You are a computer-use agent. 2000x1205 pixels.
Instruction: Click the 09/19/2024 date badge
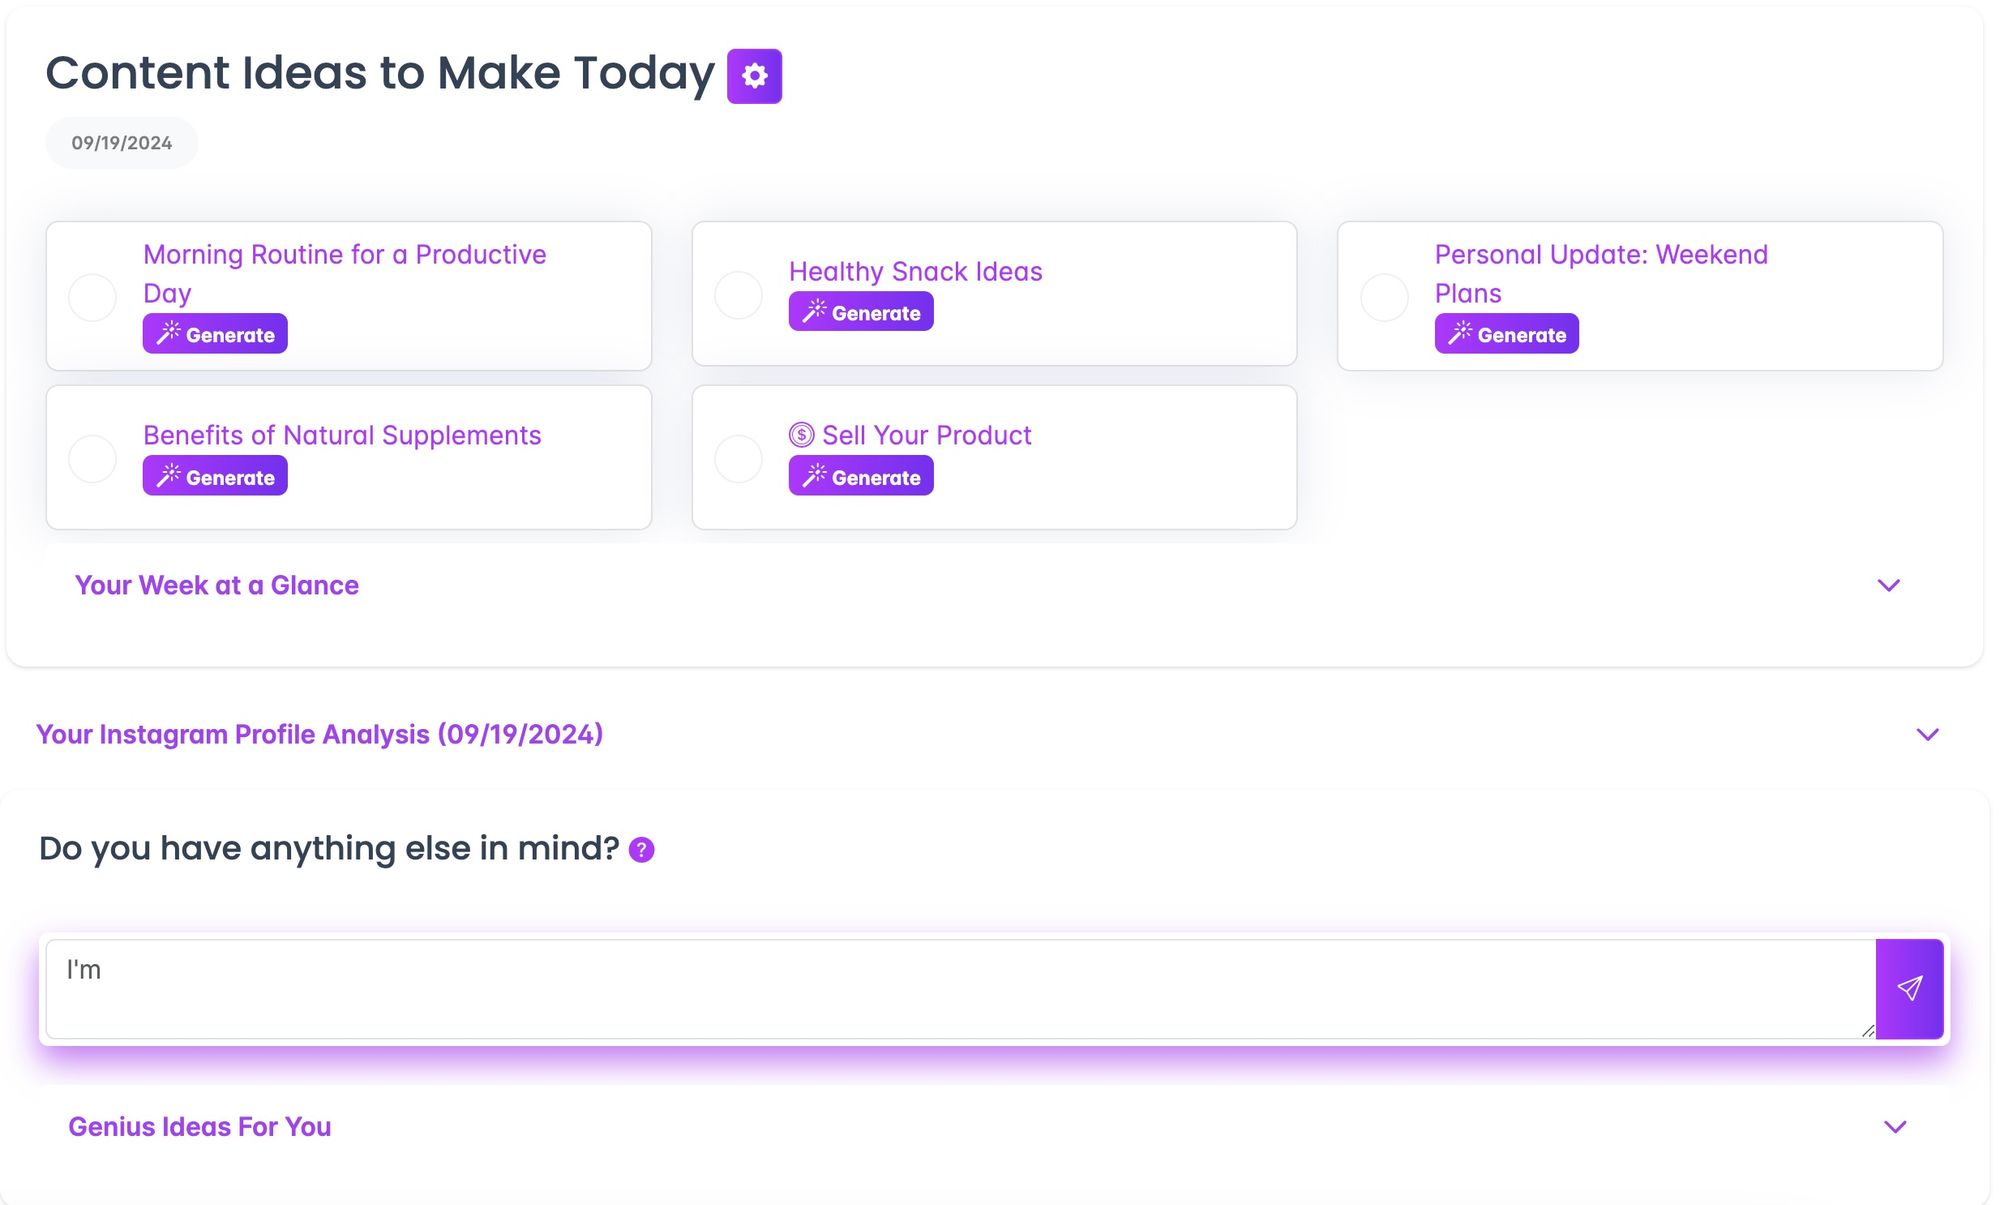pos(121,143)
